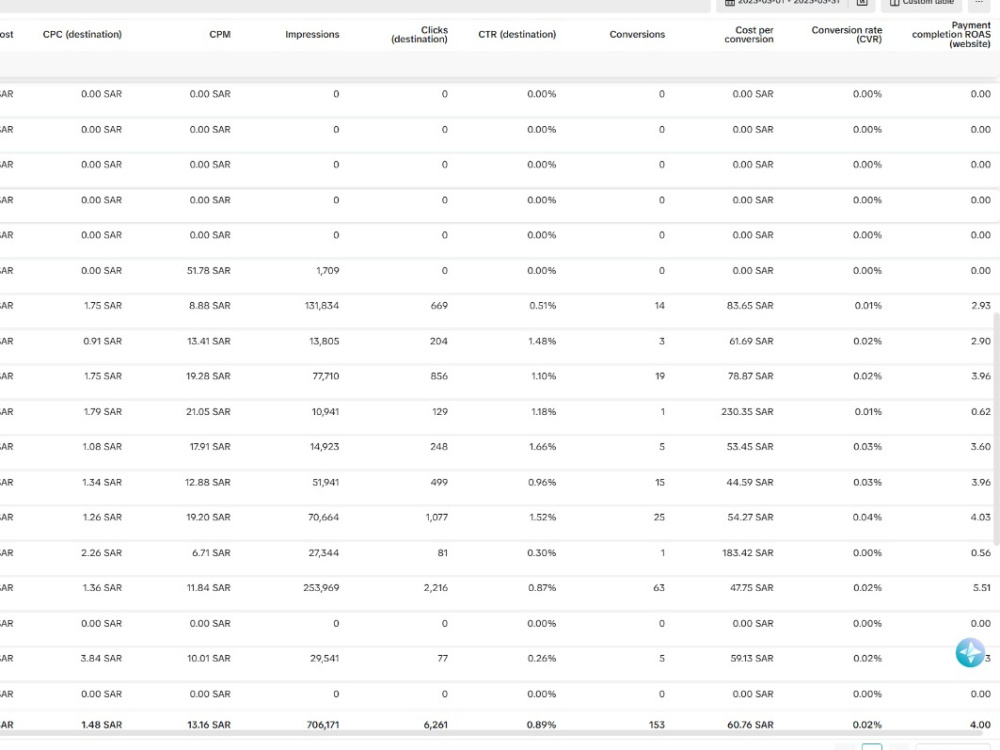Sort by Conversions column header
This screenshot has height=750, width=1000.
[x=637, y=34]
